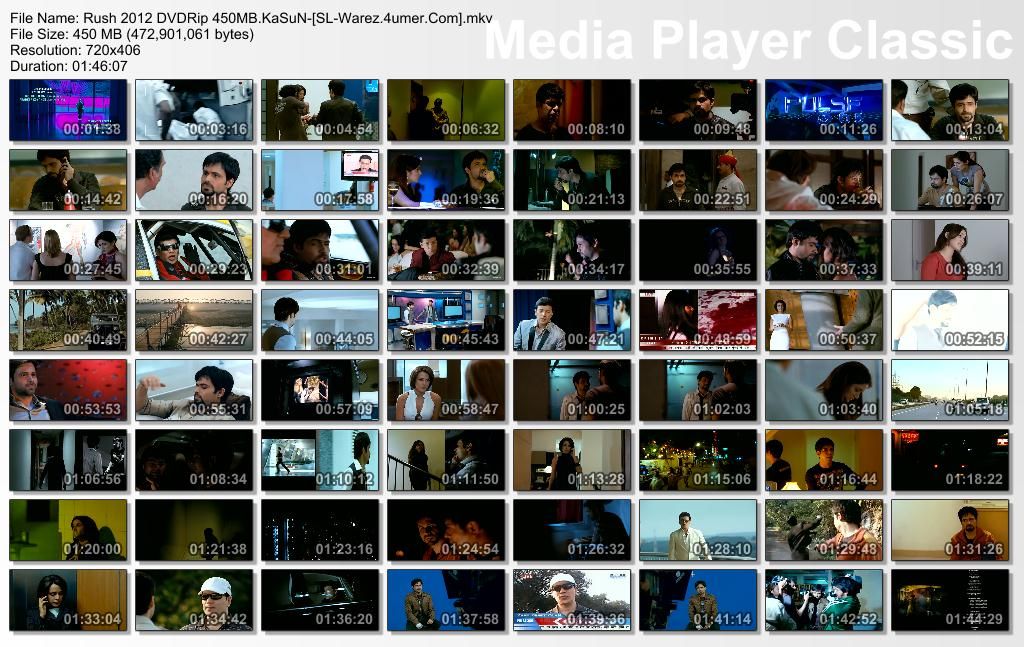
Task: Open the credits frame at 01:44:29
Action: coord(950,600)
